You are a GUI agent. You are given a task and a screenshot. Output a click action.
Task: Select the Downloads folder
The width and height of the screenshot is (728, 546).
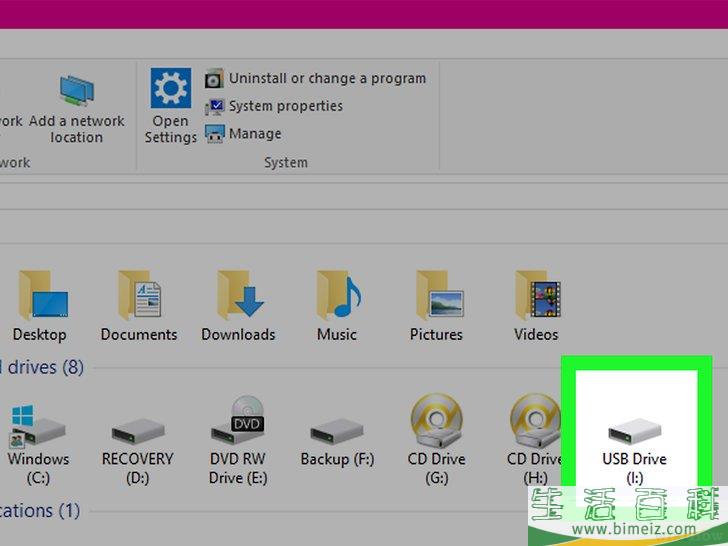(x=239, y=298)
